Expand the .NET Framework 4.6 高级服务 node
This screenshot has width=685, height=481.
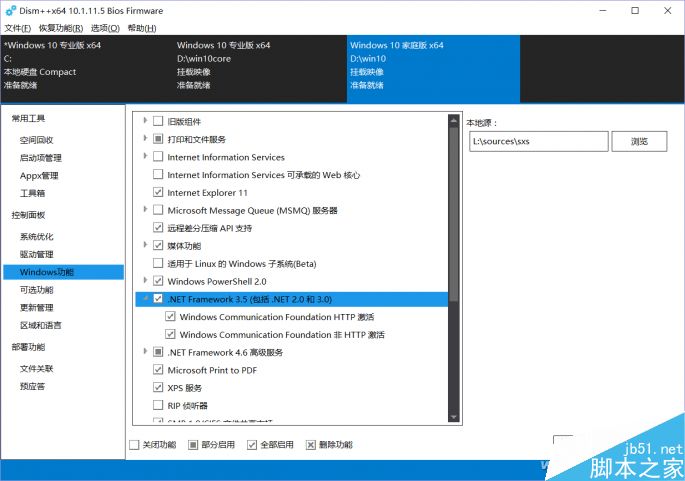[x=145, y=351]
